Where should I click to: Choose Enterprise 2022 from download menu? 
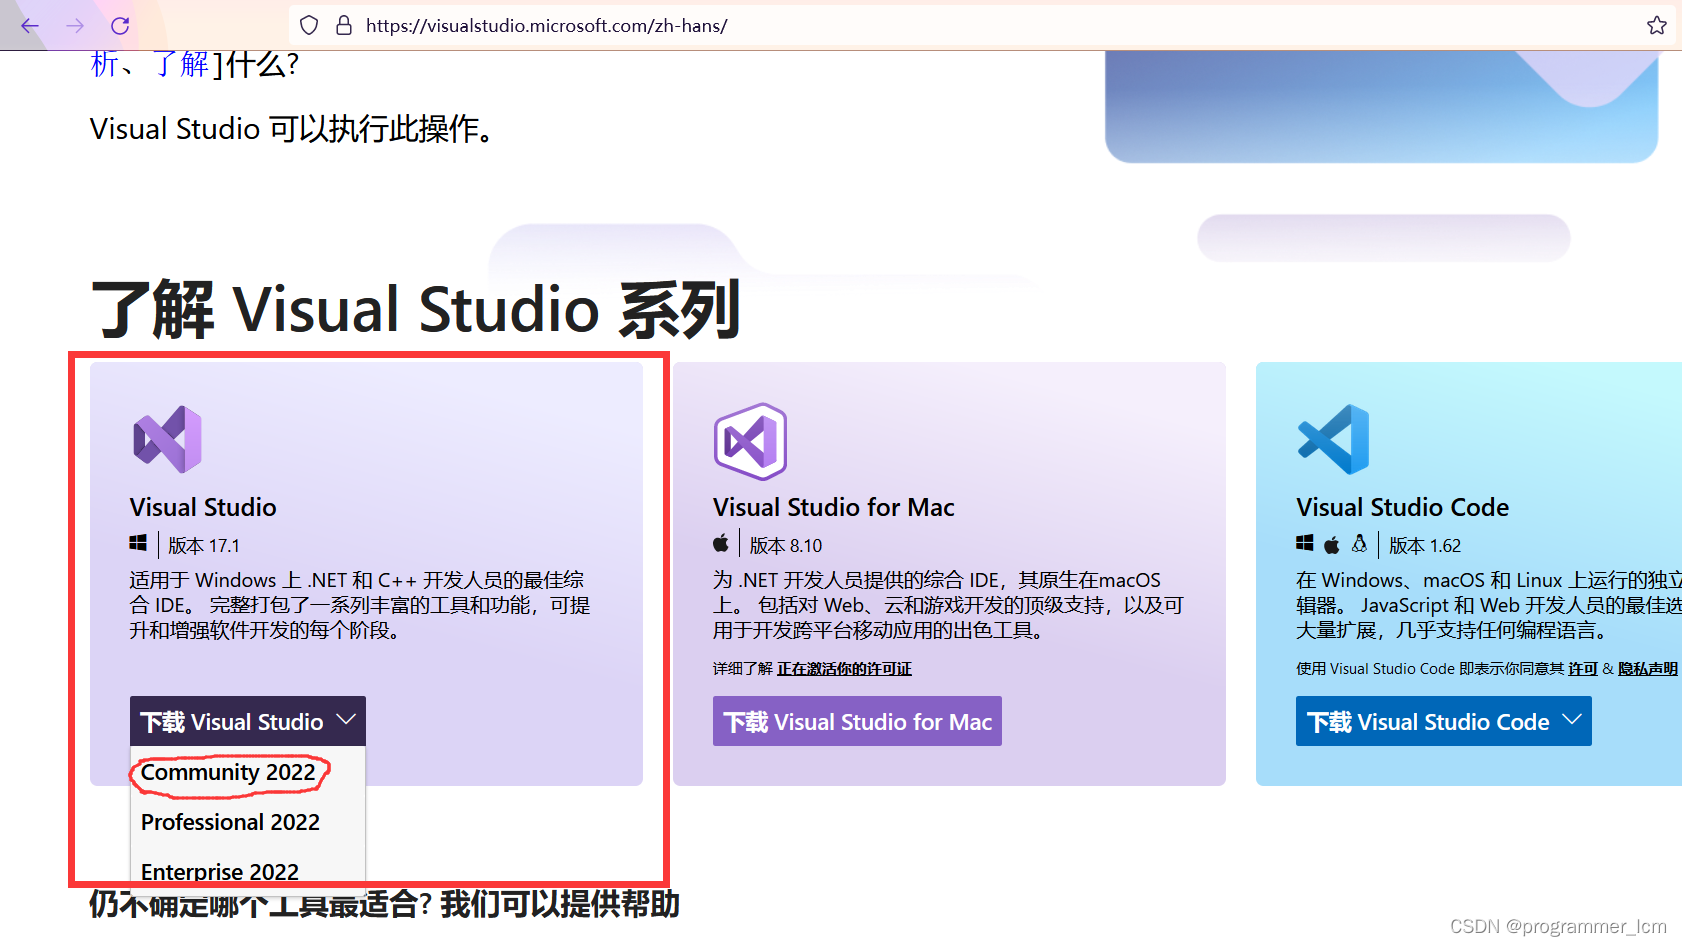point(220,872)
